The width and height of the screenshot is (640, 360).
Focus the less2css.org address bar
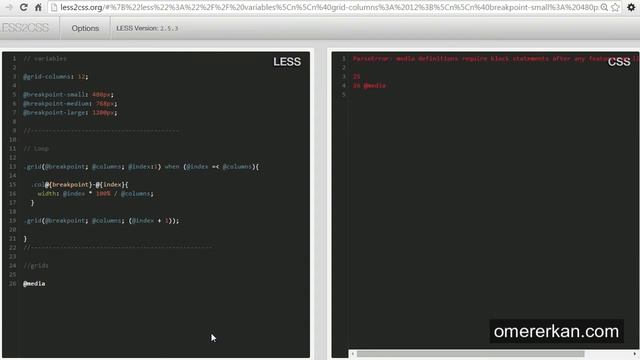(x=329, y=7)
